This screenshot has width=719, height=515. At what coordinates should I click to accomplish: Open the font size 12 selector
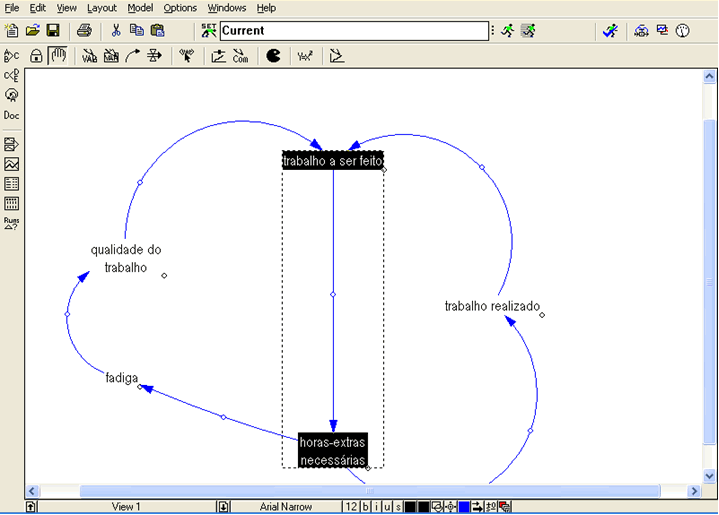(350, 507)
